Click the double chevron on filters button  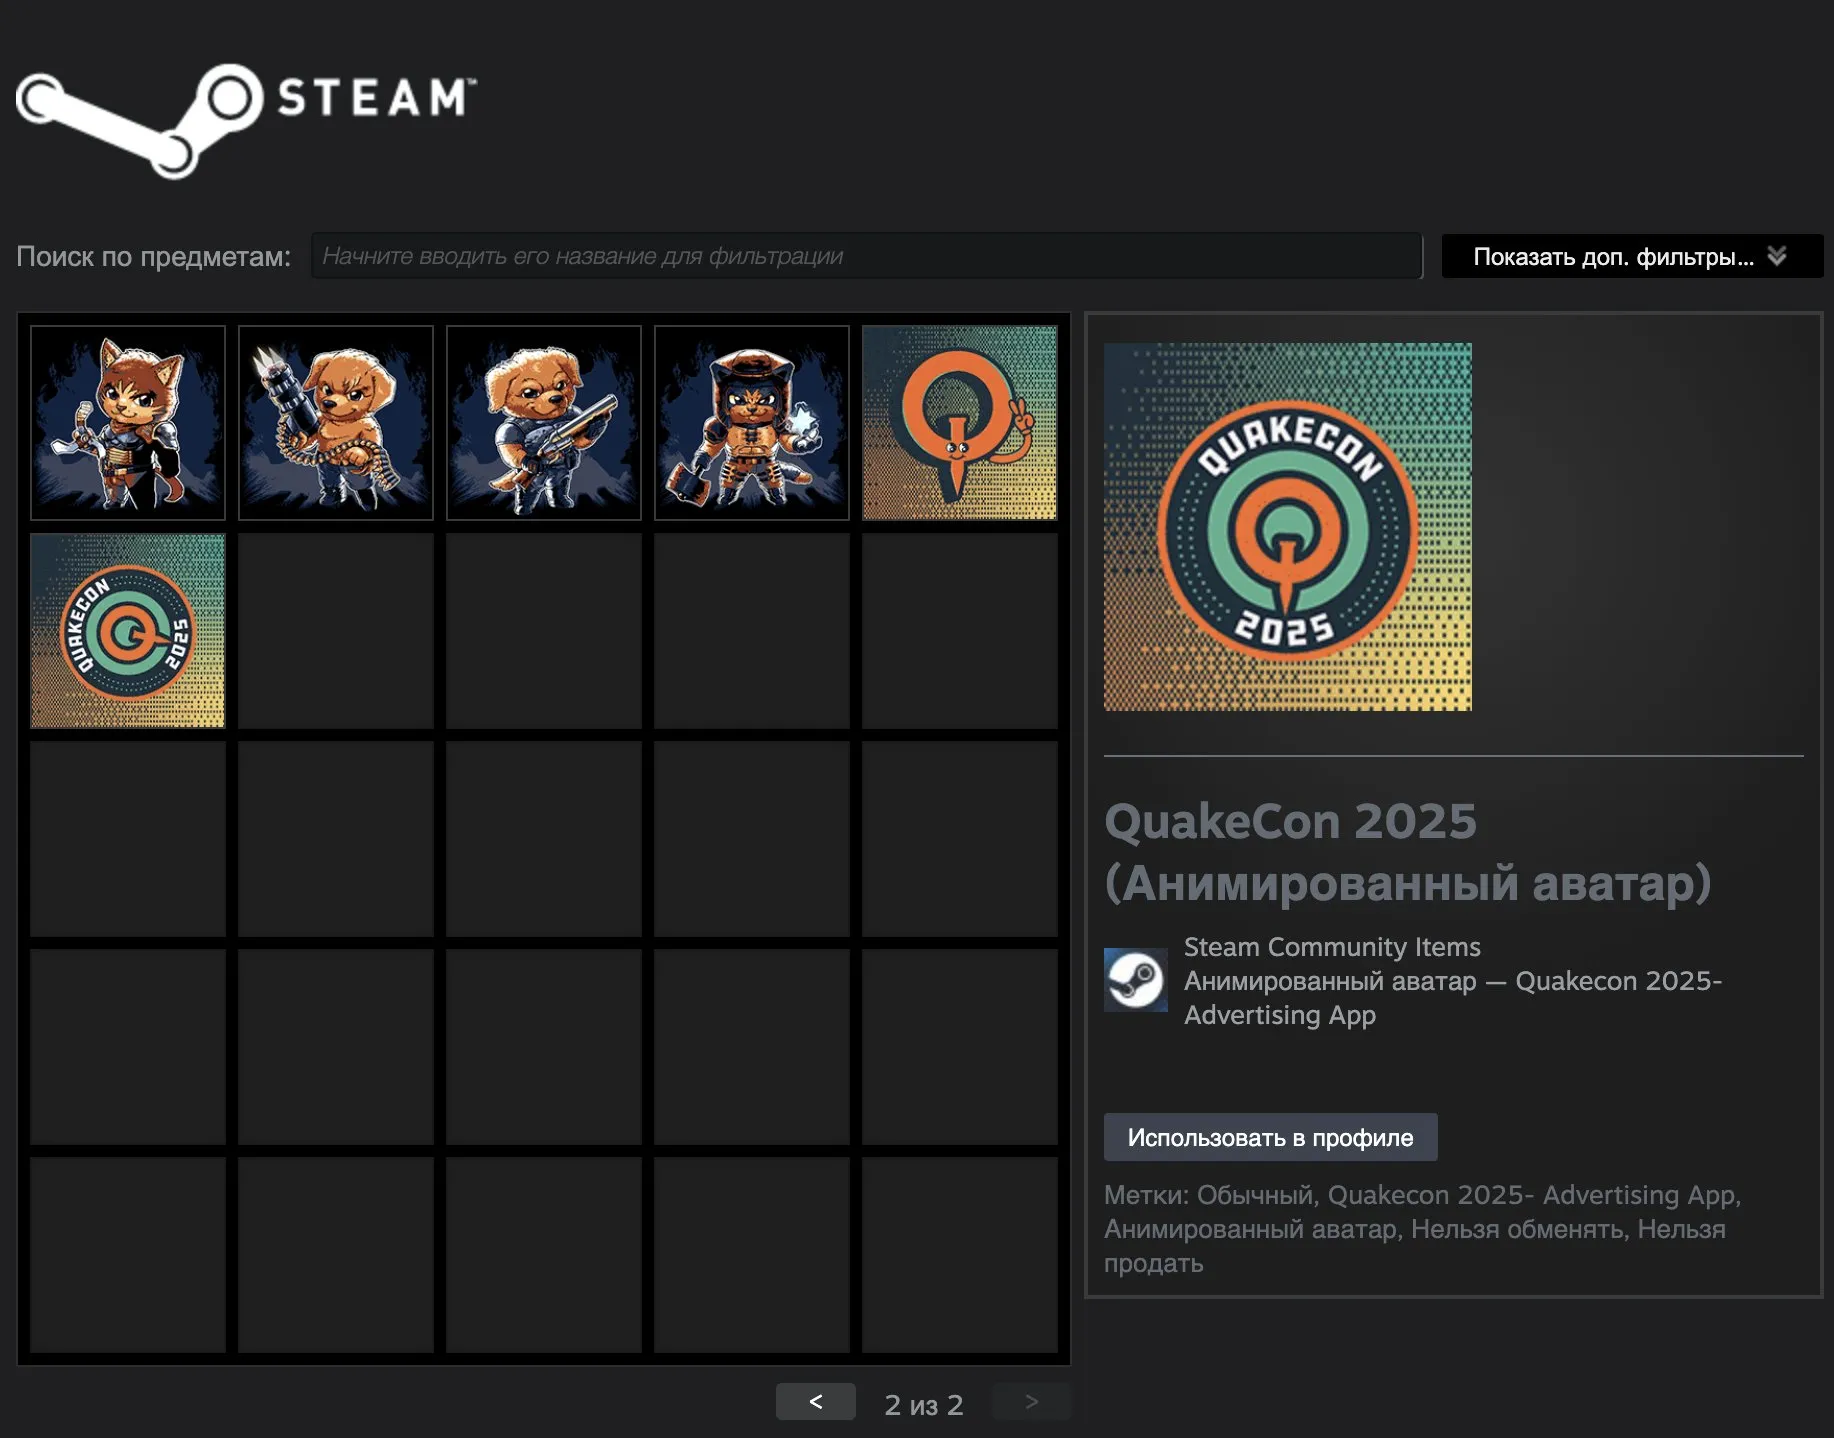(1777, 256)
